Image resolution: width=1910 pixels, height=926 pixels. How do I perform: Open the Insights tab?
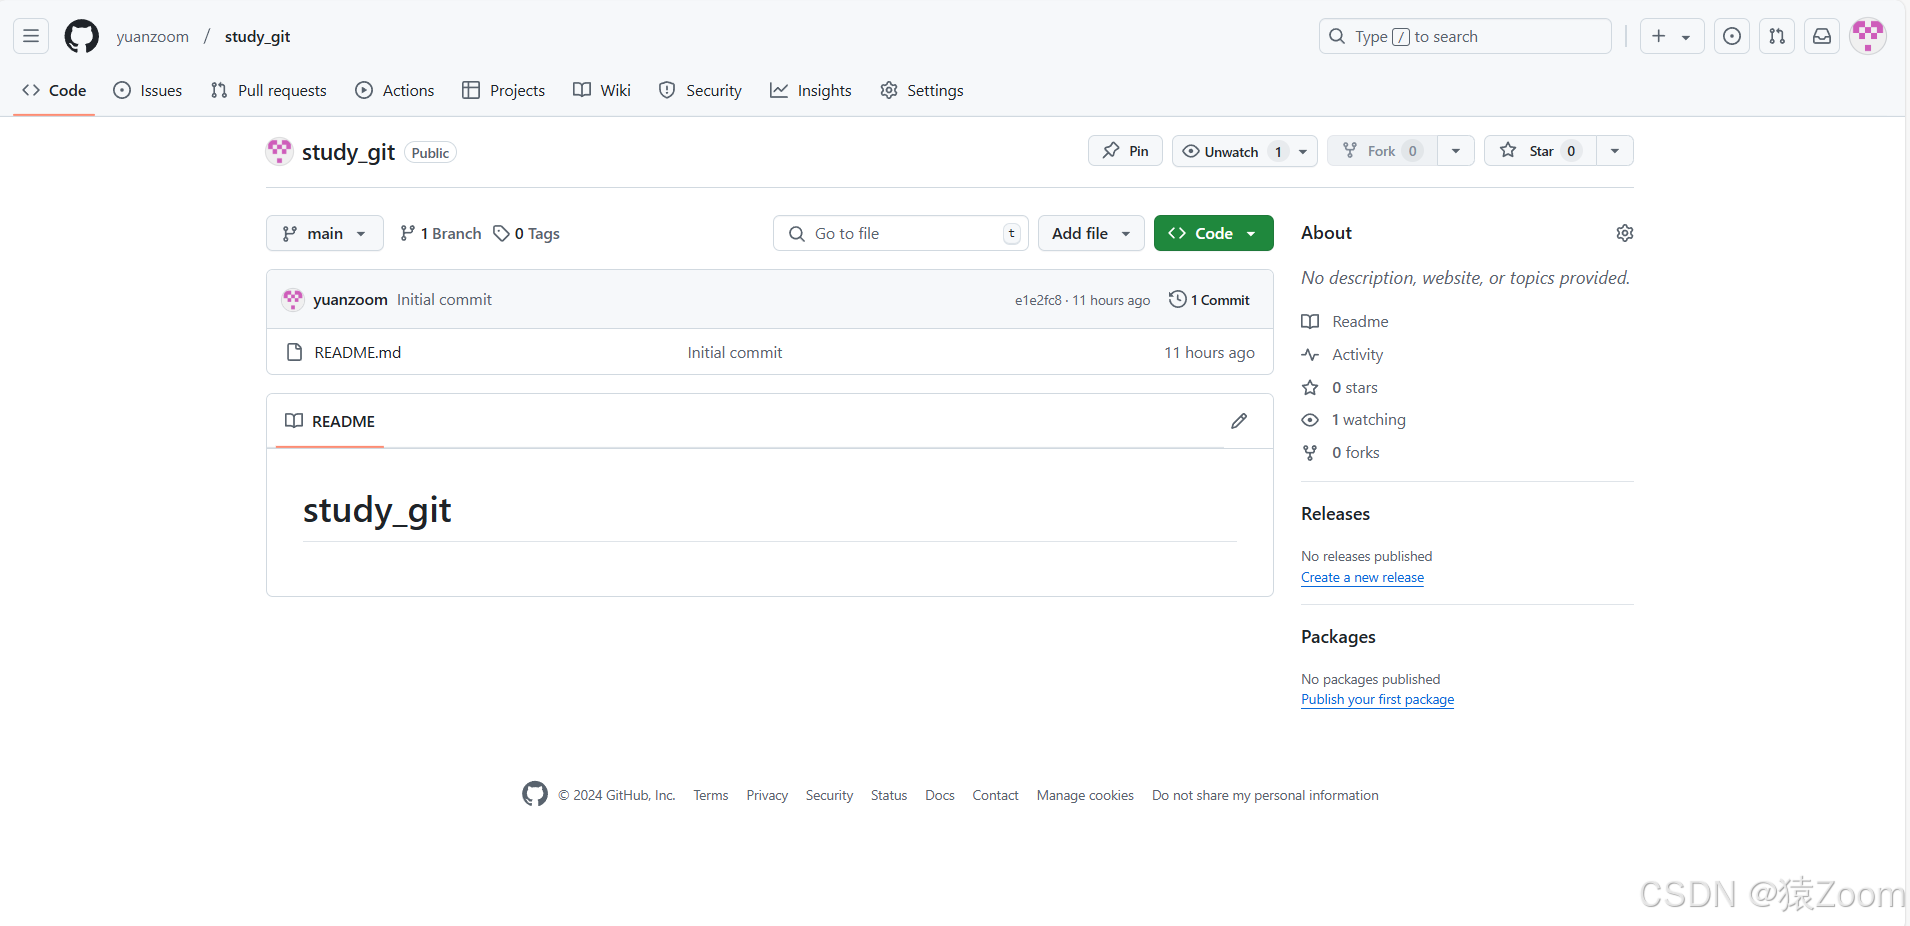click(x=810, y=90)
